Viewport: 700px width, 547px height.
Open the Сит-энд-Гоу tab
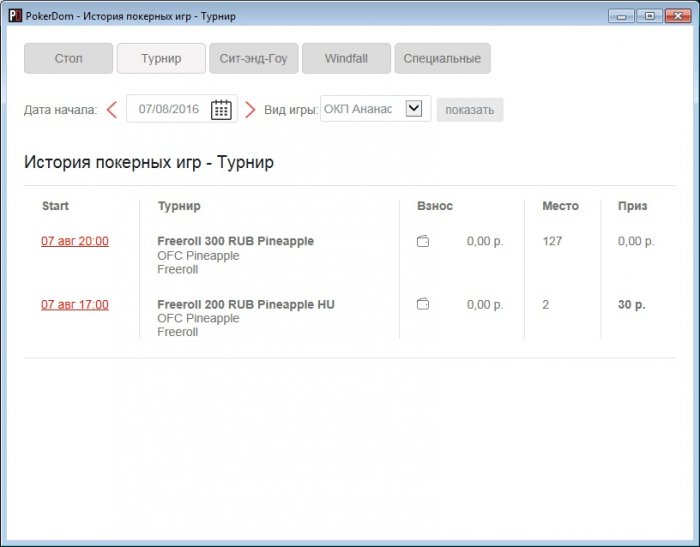tap(254, 59)
